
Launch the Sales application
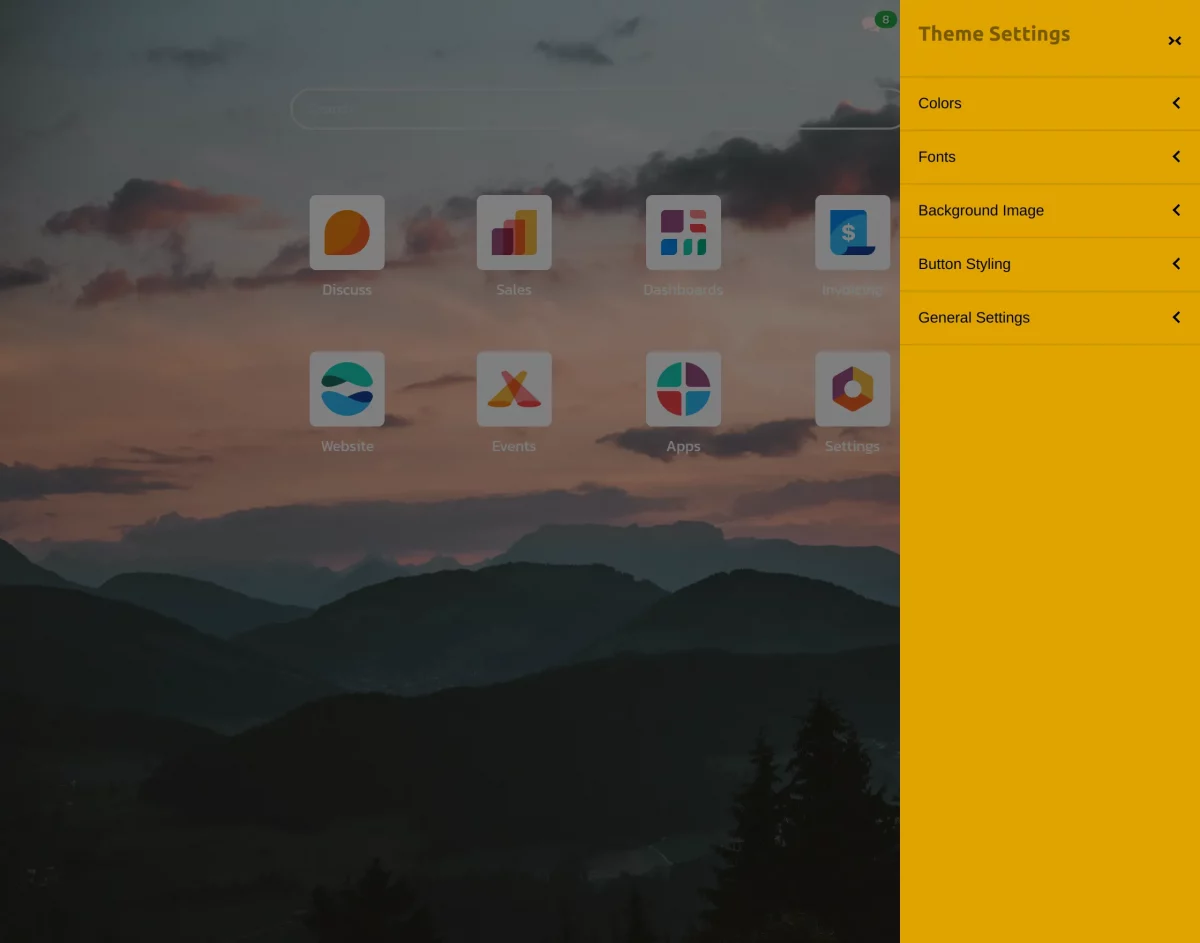tap(514, 232)
